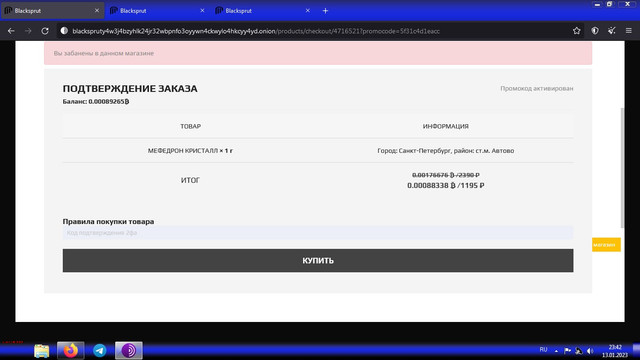Focus the 2FA confirmation code field
The height and width of the screenshot is (360, 640).
coord(318,233)
